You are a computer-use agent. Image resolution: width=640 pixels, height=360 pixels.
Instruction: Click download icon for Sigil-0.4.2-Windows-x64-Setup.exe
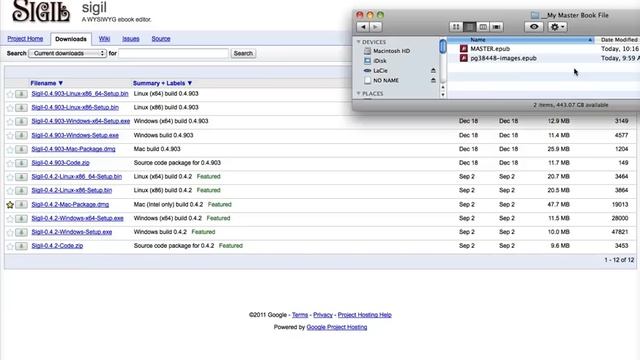[x=21, y=218]
